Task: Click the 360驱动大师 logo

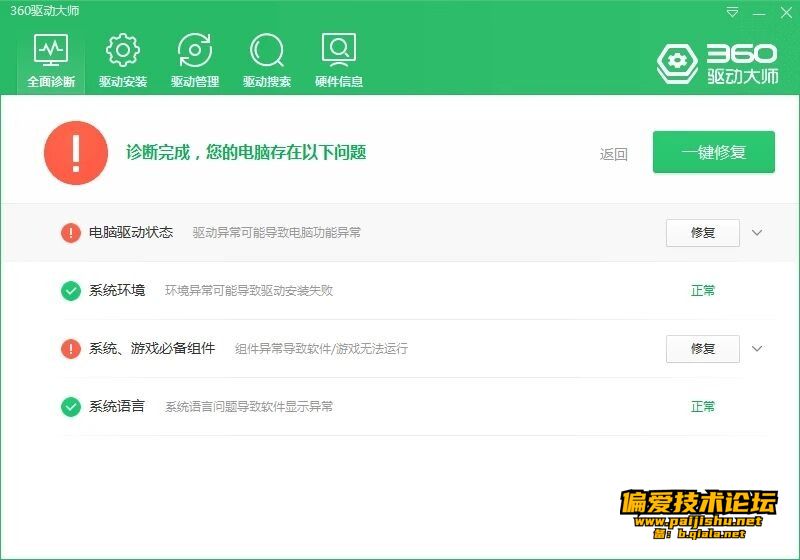Action: click(x=717, y=64)
